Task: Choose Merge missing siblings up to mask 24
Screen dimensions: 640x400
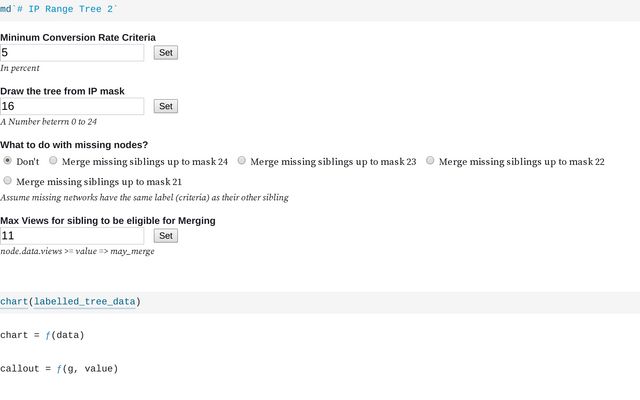Action: pos(53,160)
